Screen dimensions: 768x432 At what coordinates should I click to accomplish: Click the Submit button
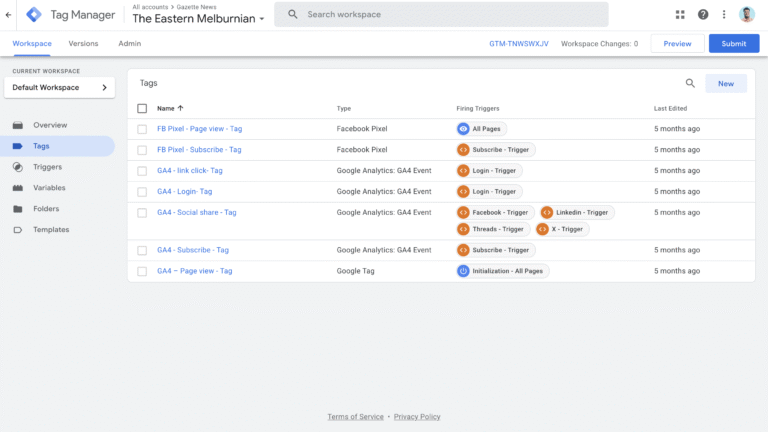tap(733, 44)
